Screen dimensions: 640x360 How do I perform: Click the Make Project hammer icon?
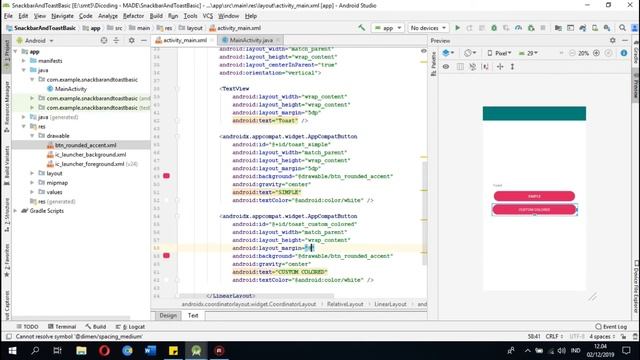(362, 28)
